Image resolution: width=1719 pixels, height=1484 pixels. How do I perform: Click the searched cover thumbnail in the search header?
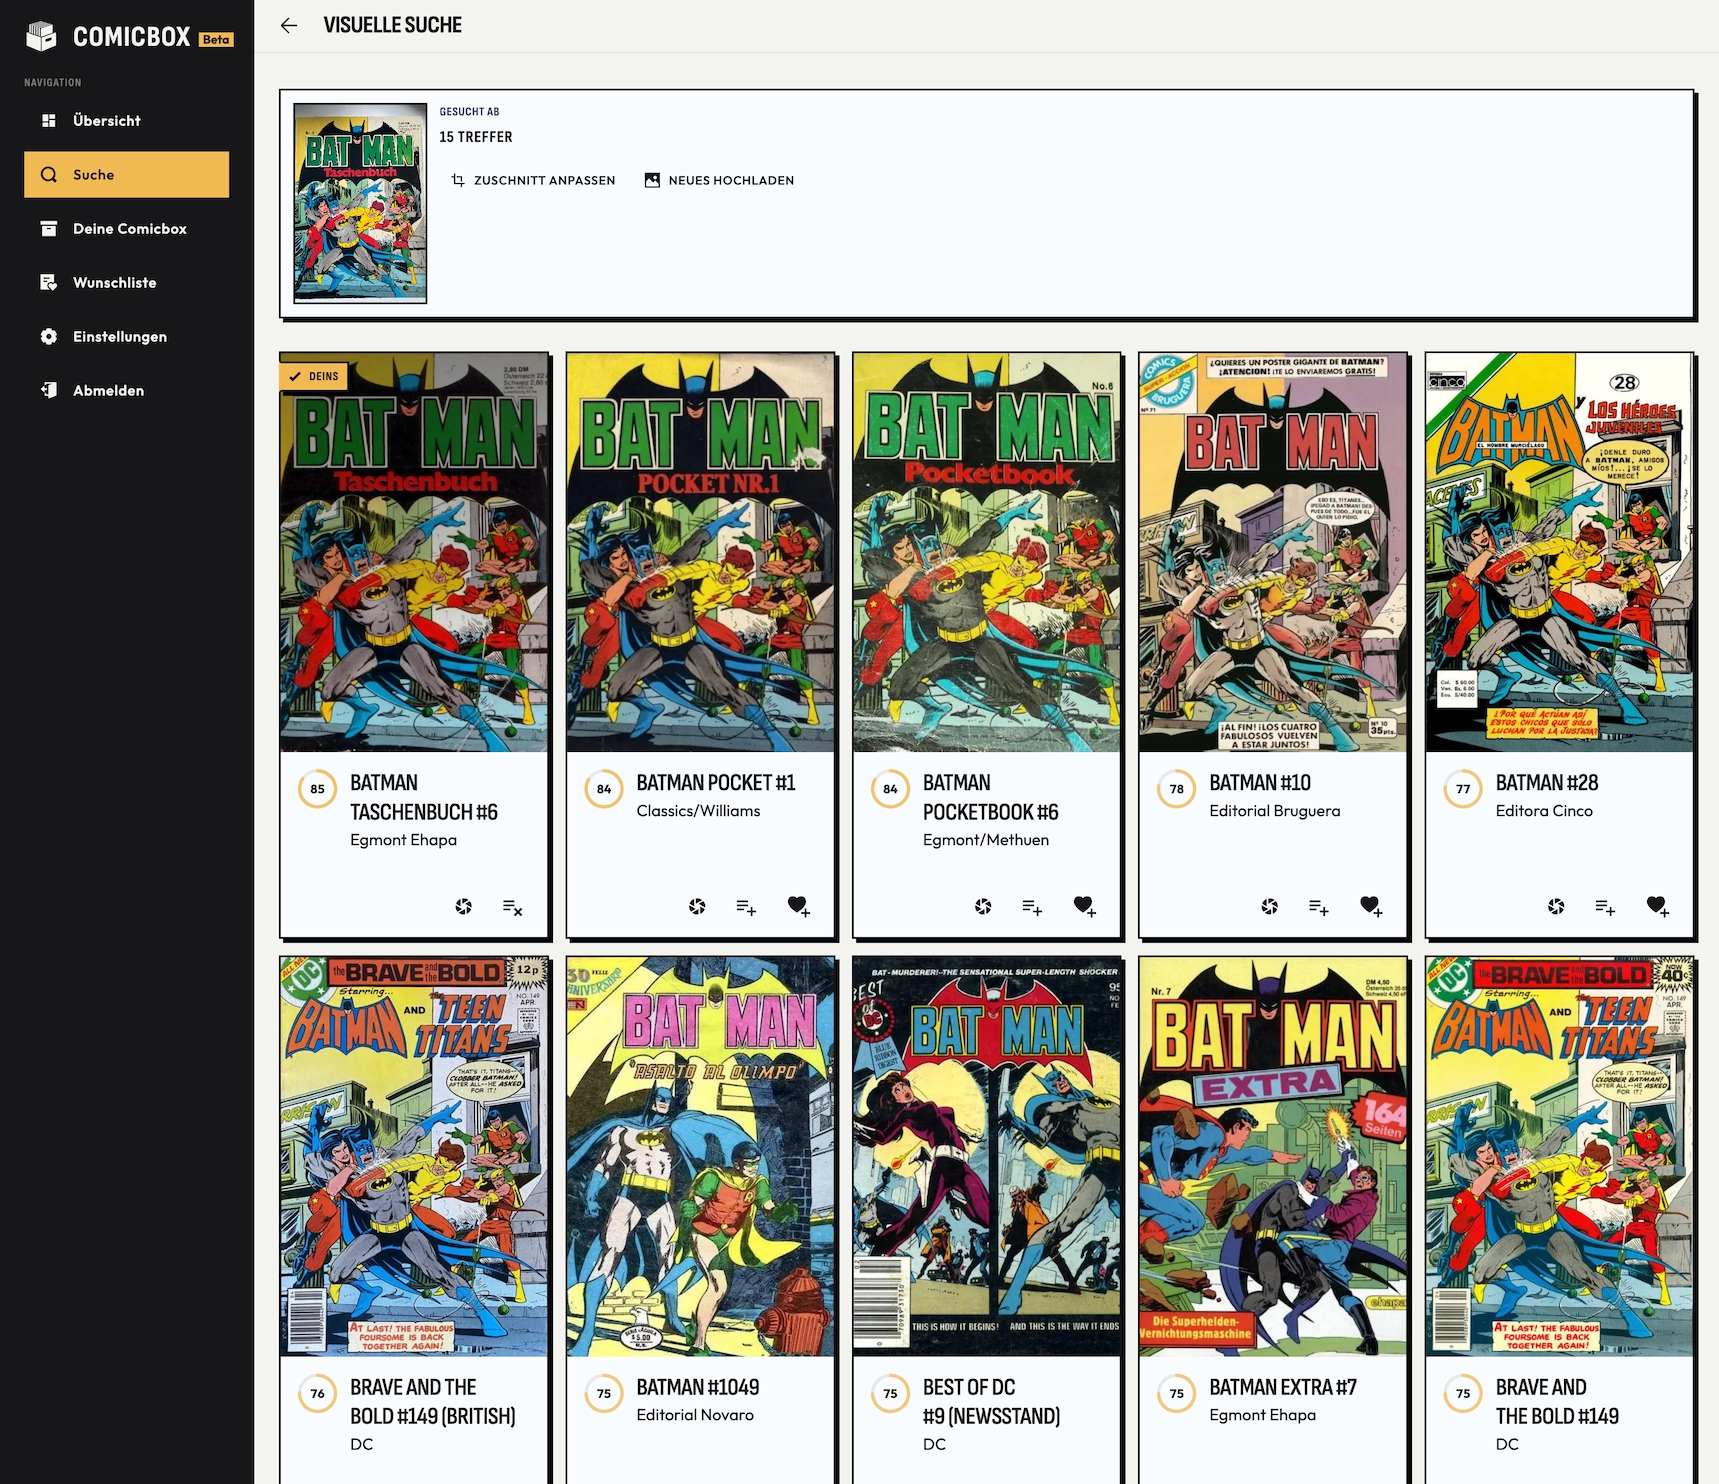pos(360,203)
